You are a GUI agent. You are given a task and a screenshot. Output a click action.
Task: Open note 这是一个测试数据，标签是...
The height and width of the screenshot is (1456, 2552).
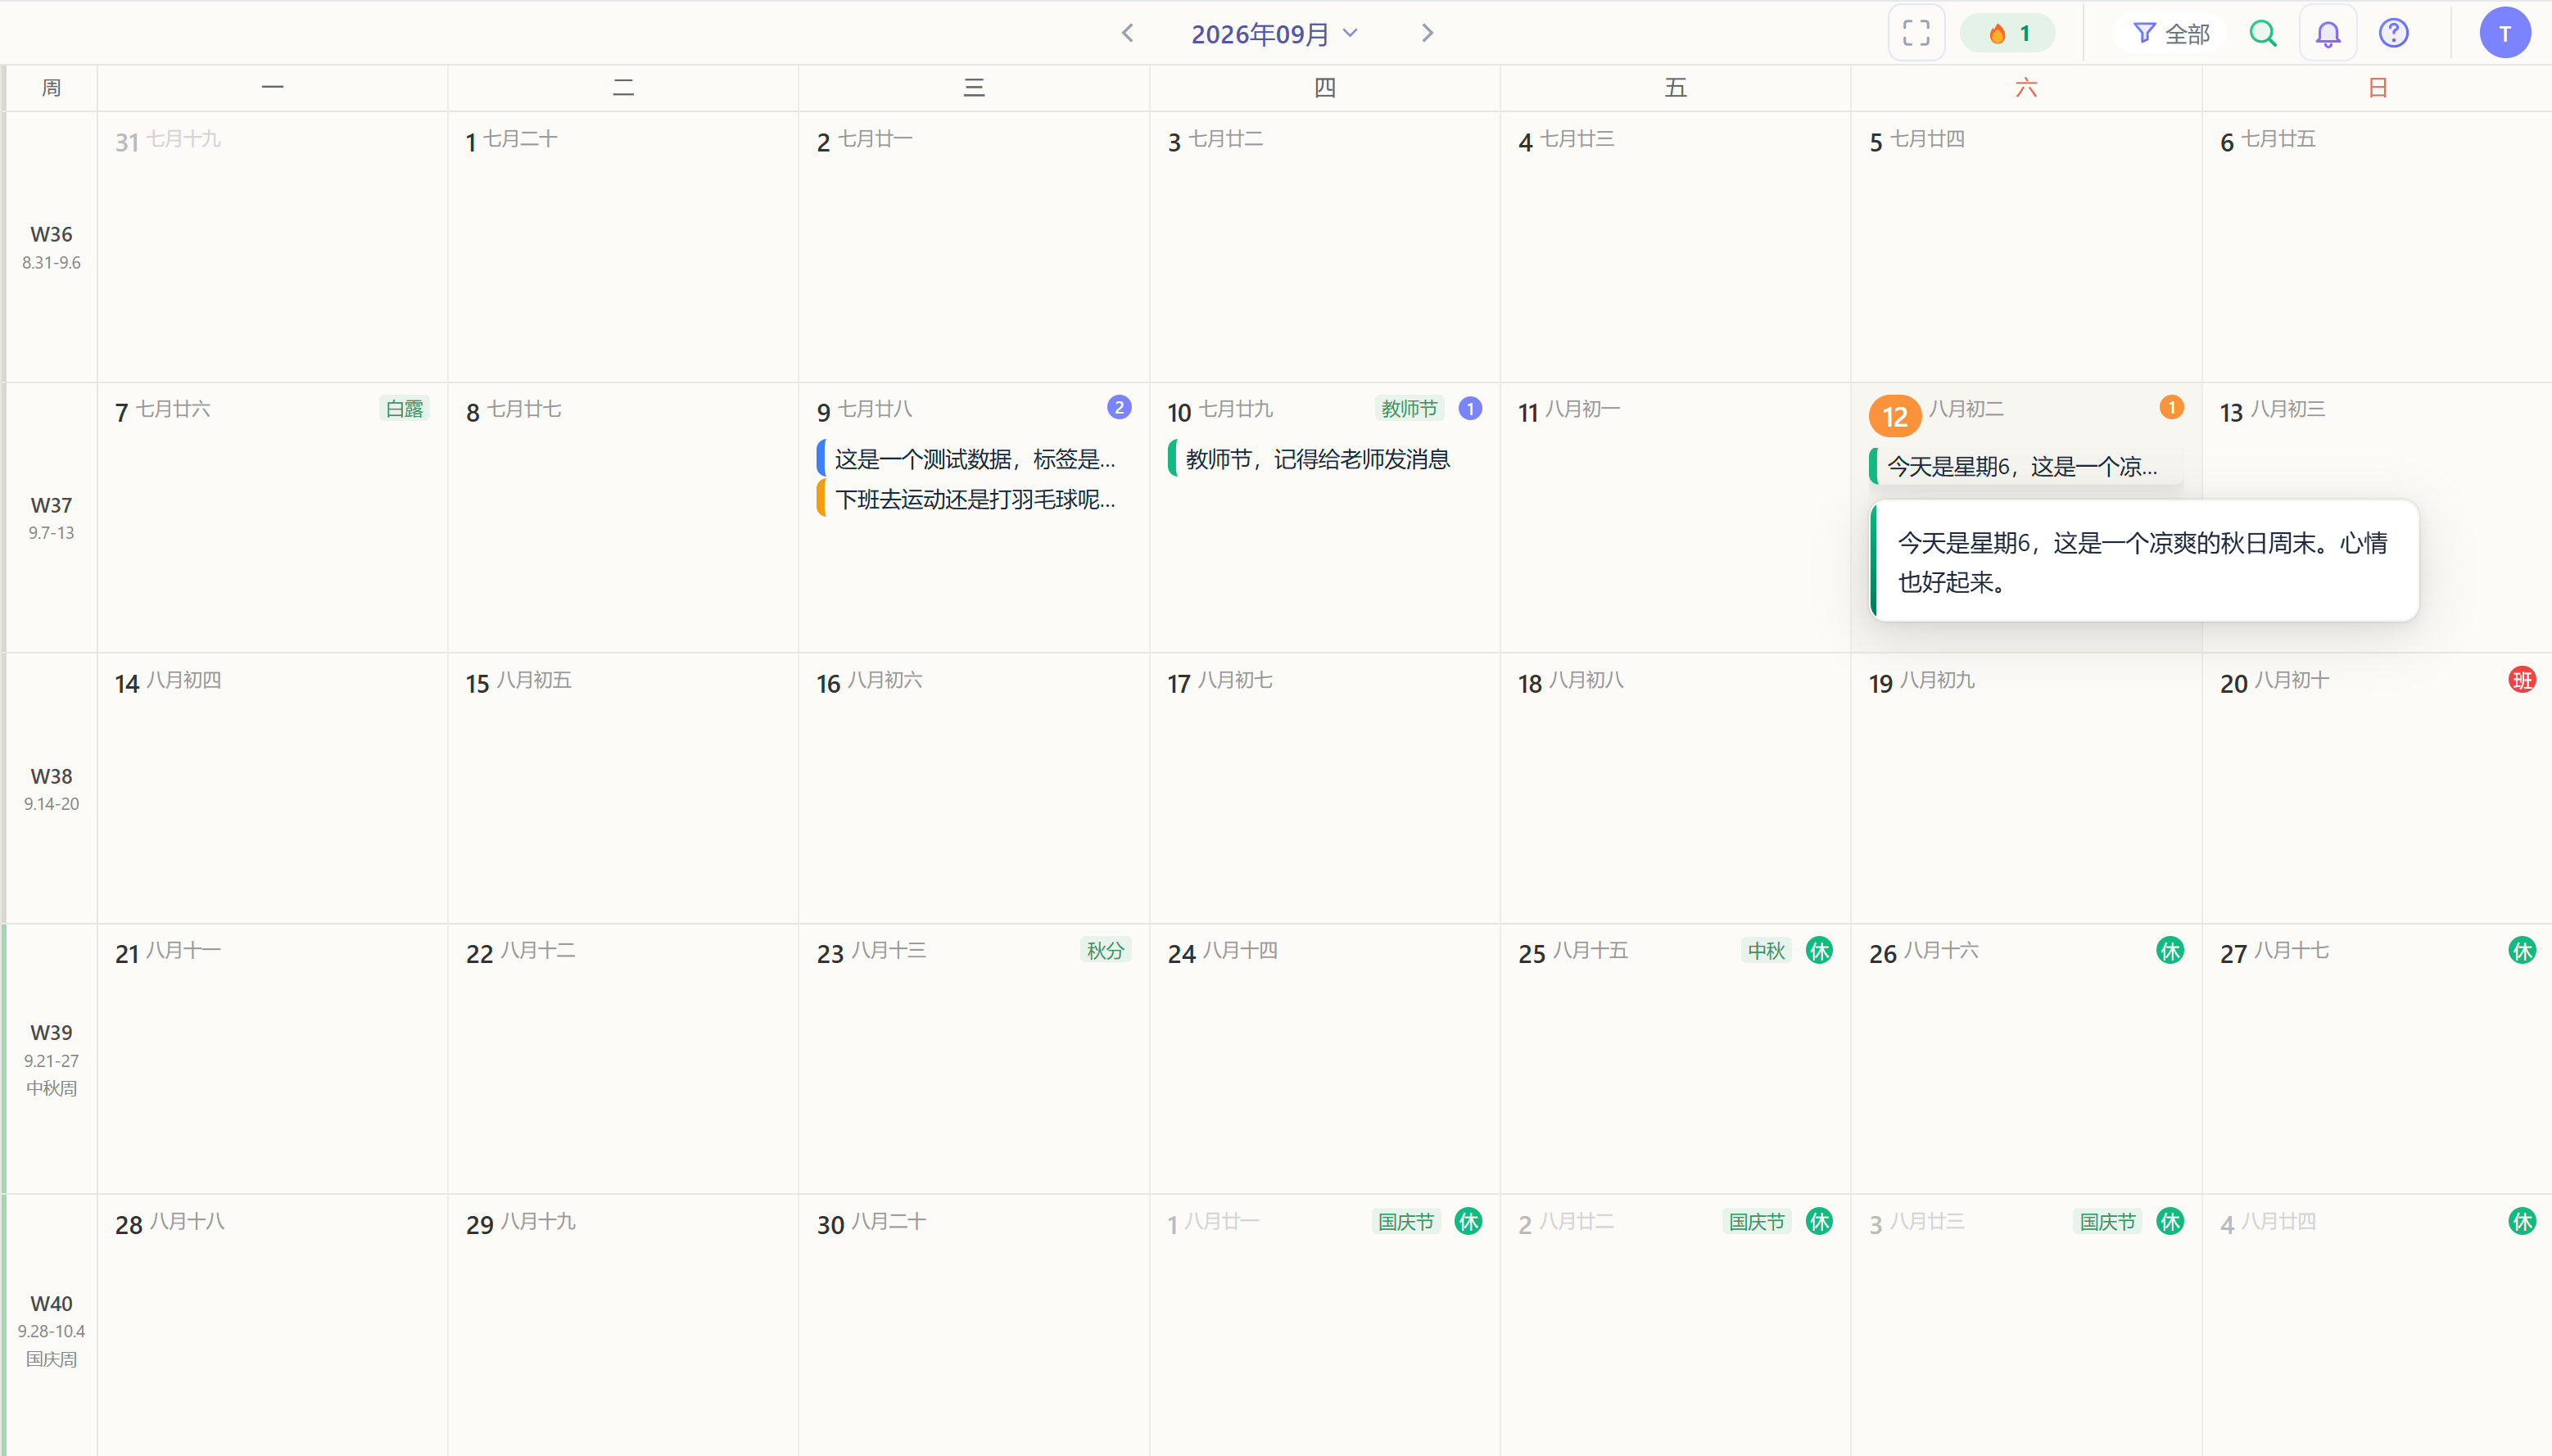(974, 459)
